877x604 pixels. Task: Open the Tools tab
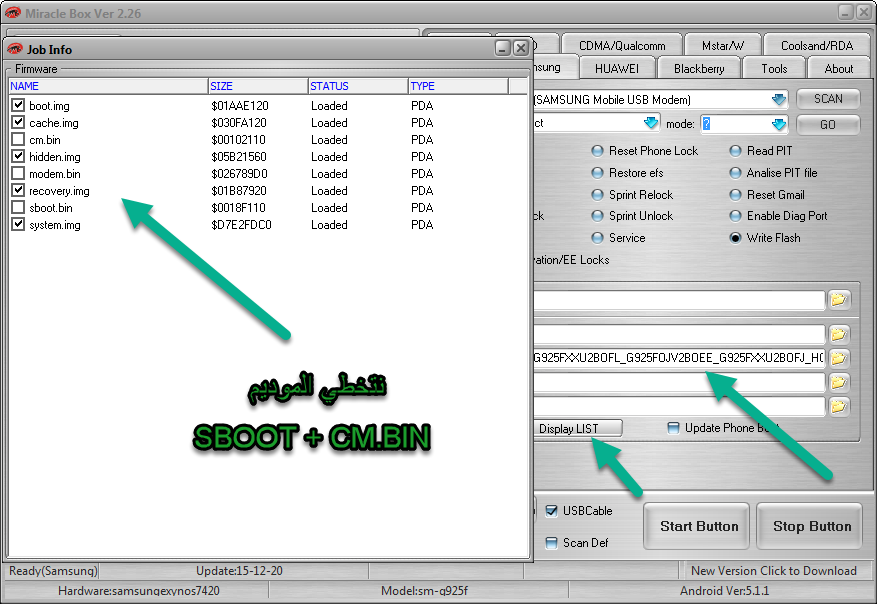pyautogui.click(x=774, y=68)
